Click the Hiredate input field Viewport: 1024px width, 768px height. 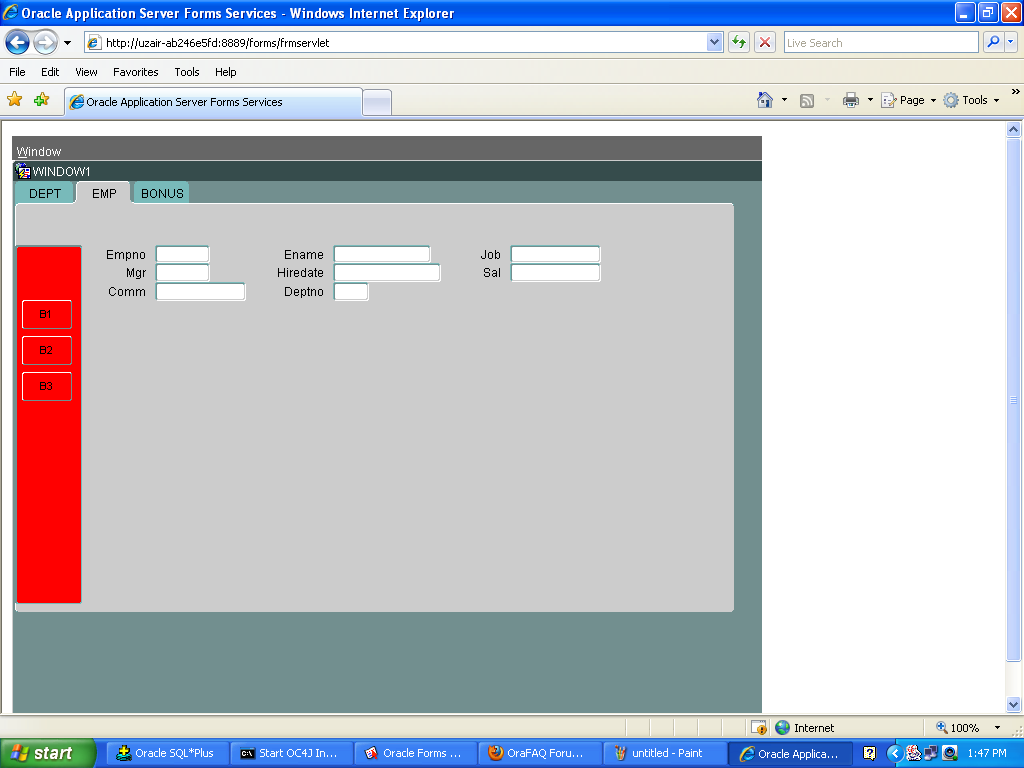tap(387, 273)
